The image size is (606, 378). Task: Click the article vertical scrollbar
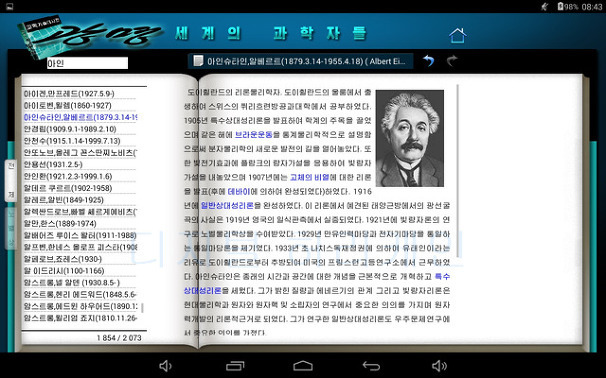point(458,170)
